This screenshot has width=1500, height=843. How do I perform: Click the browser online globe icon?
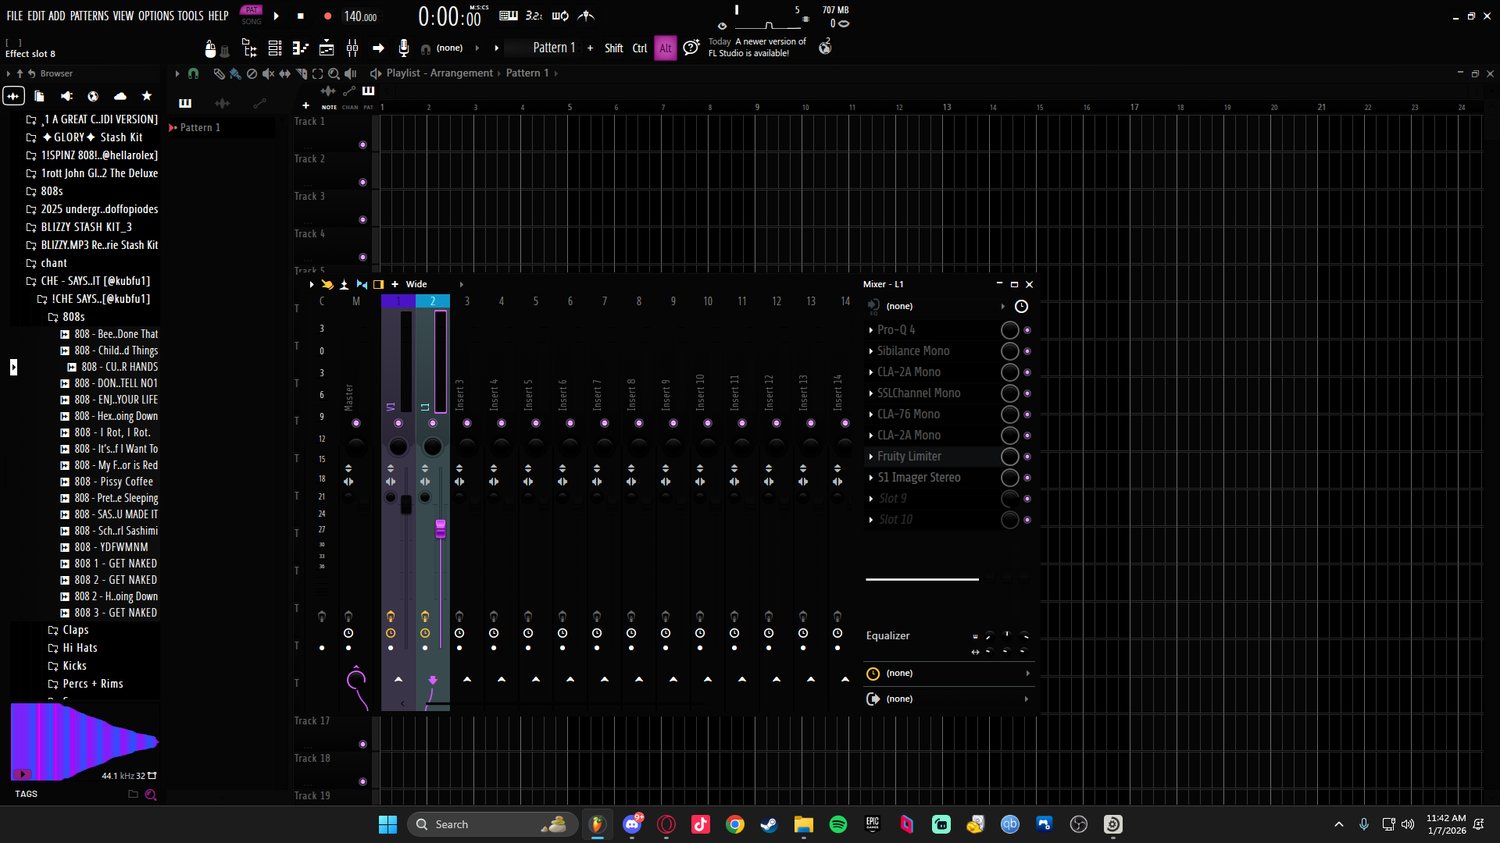[93, 96]
